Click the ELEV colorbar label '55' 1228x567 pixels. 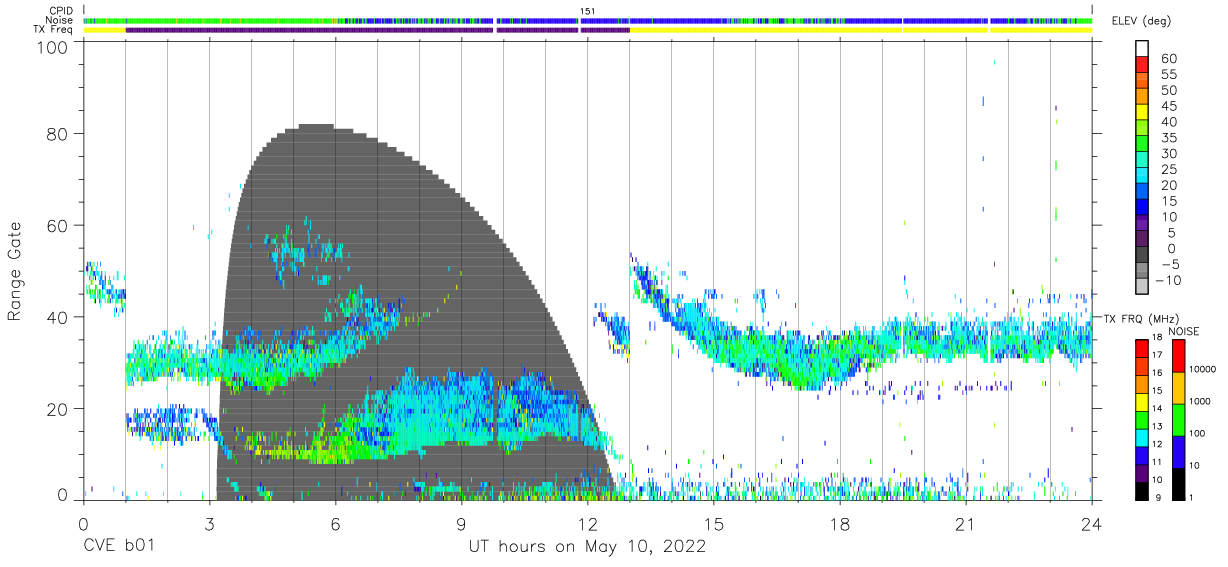pyautogui.click(x=1168, y=75)
